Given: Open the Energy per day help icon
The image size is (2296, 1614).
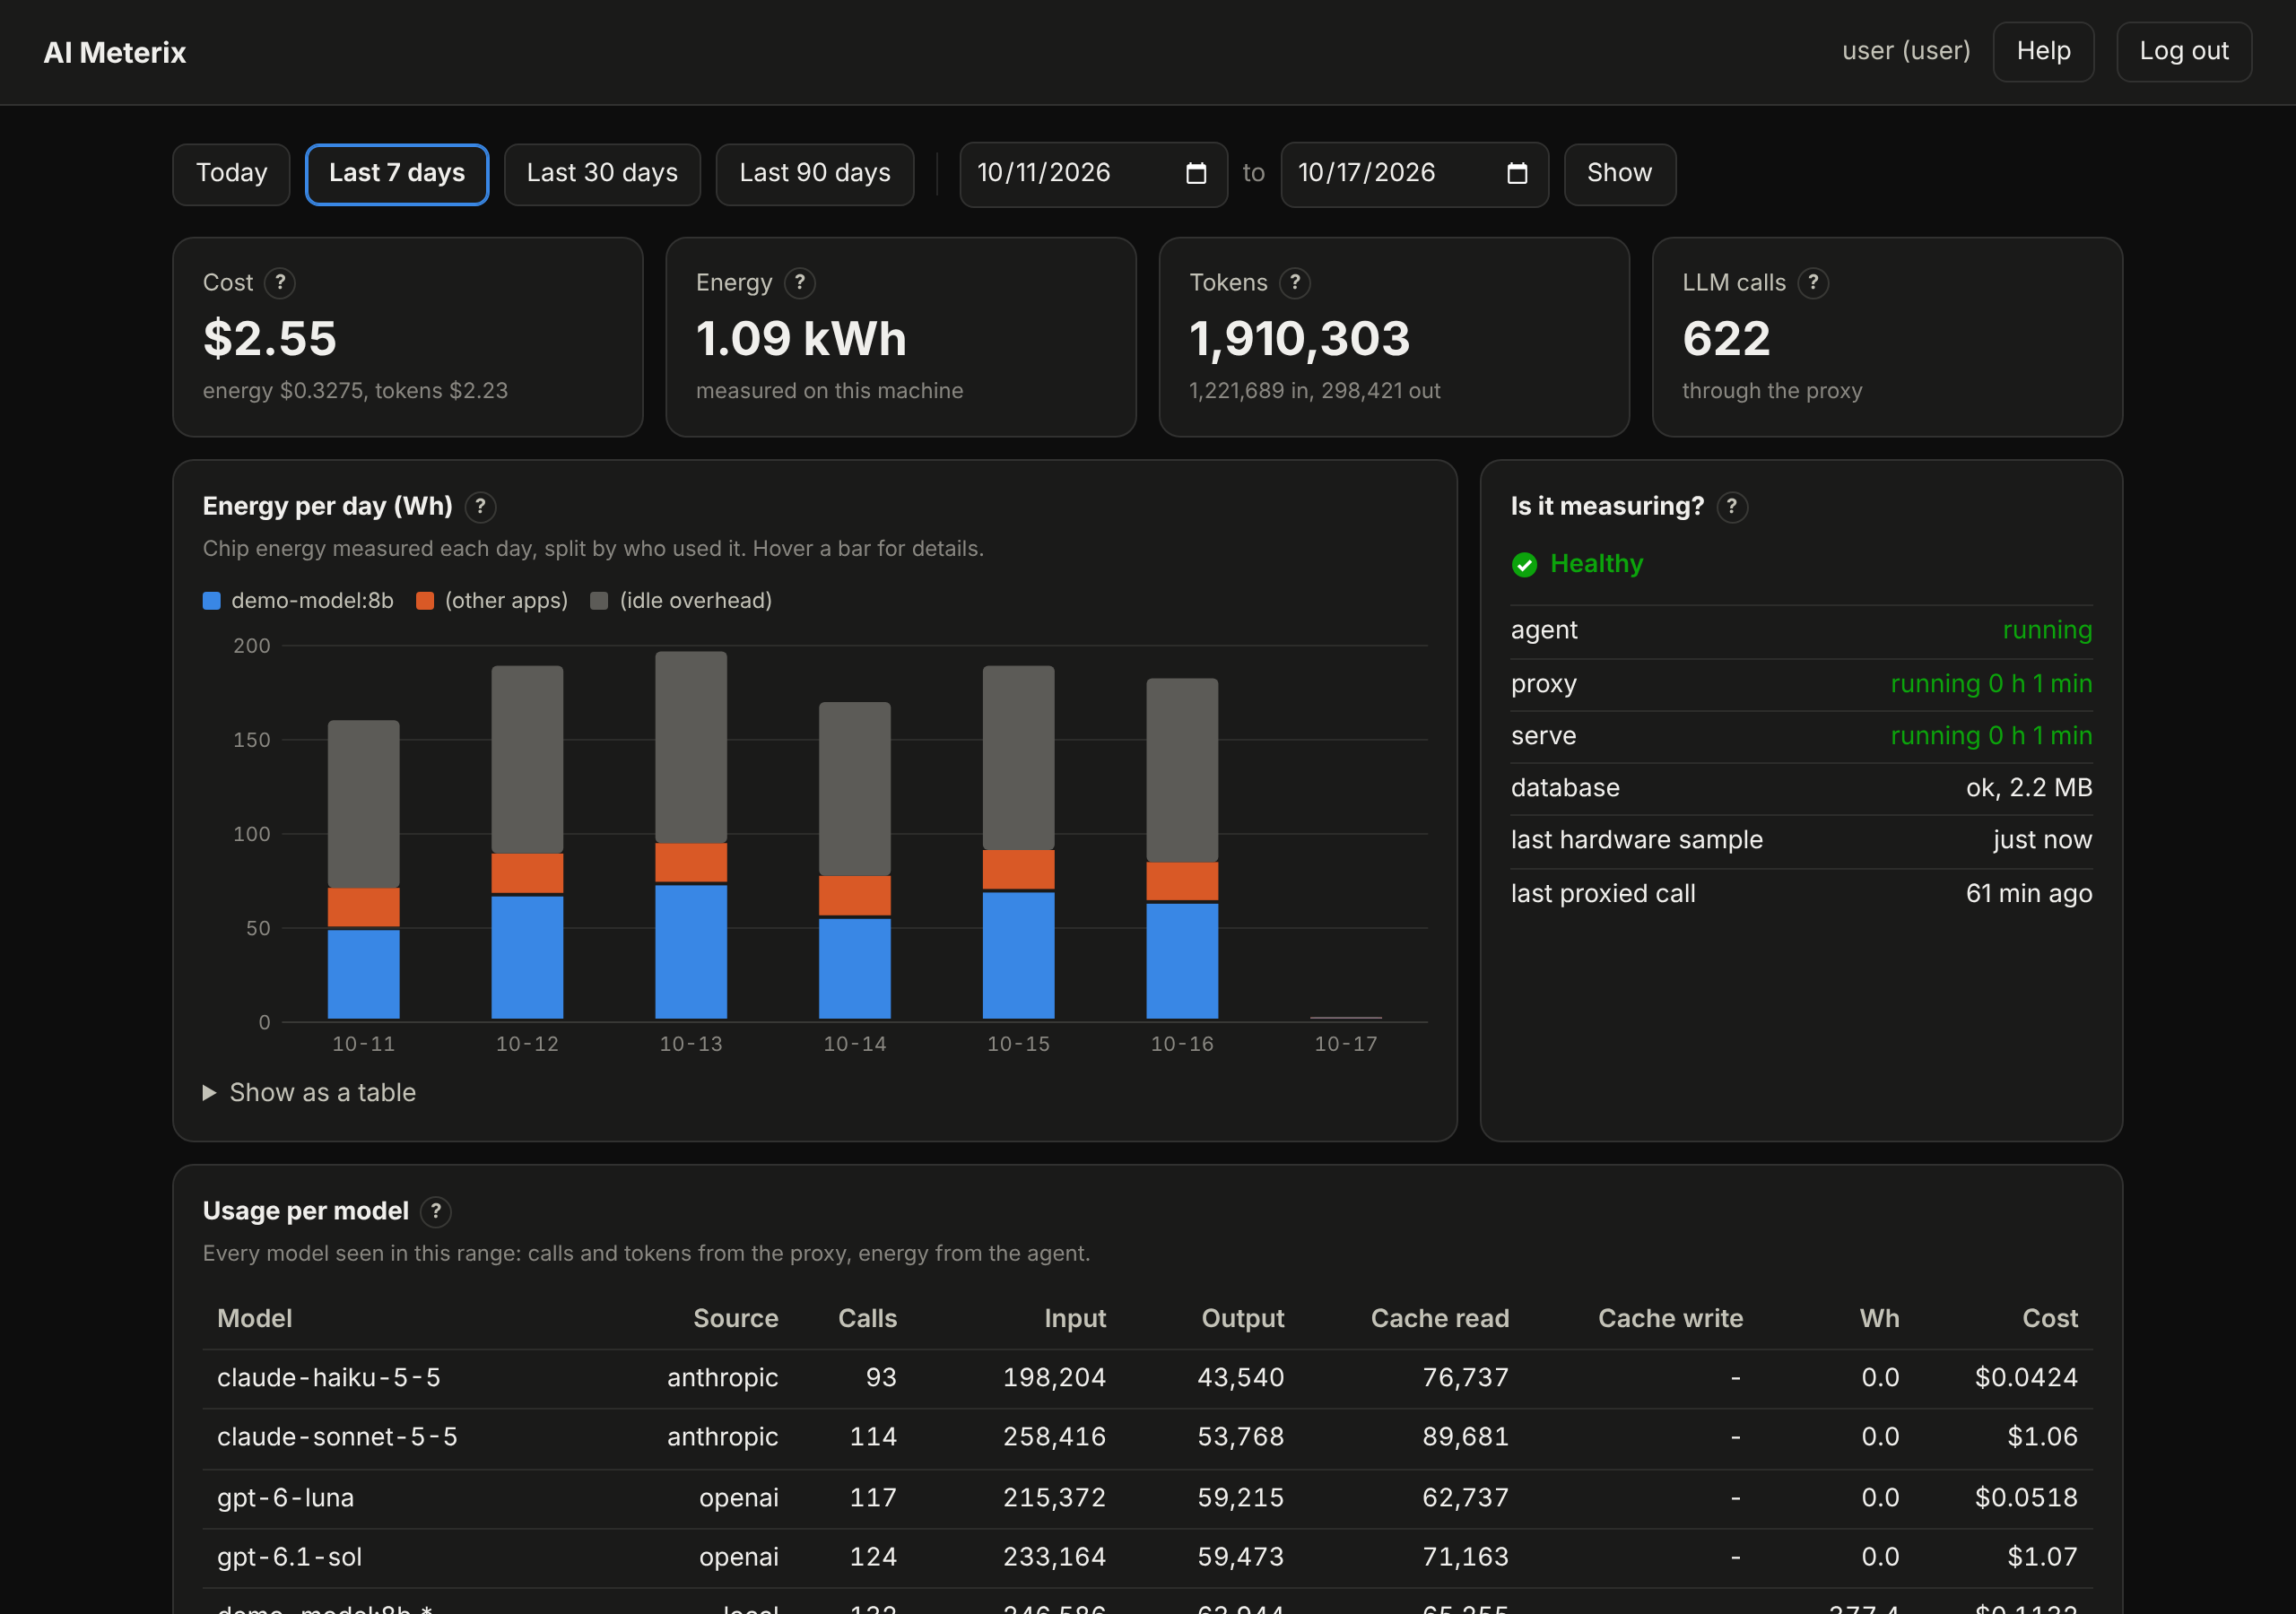Looking at the screenshot, I should [x=480, y=507].
